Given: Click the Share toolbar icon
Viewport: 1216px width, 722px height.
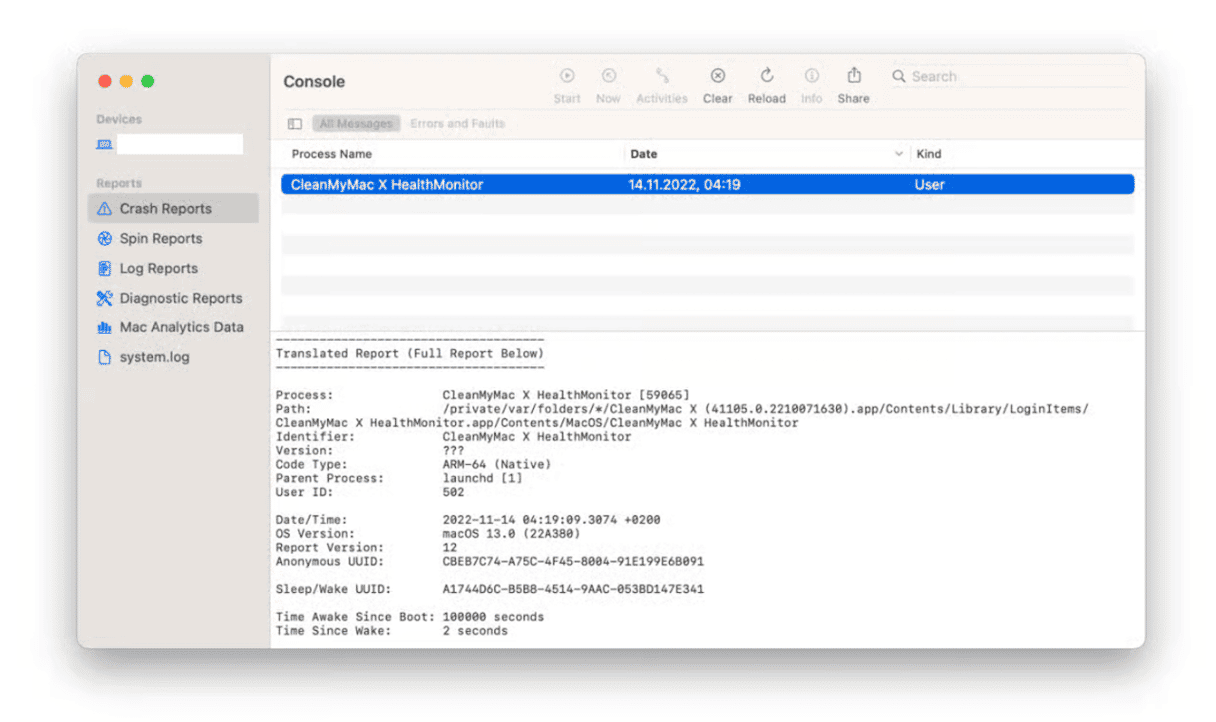Looking at the screenshot, I should [x=853, y=76].
